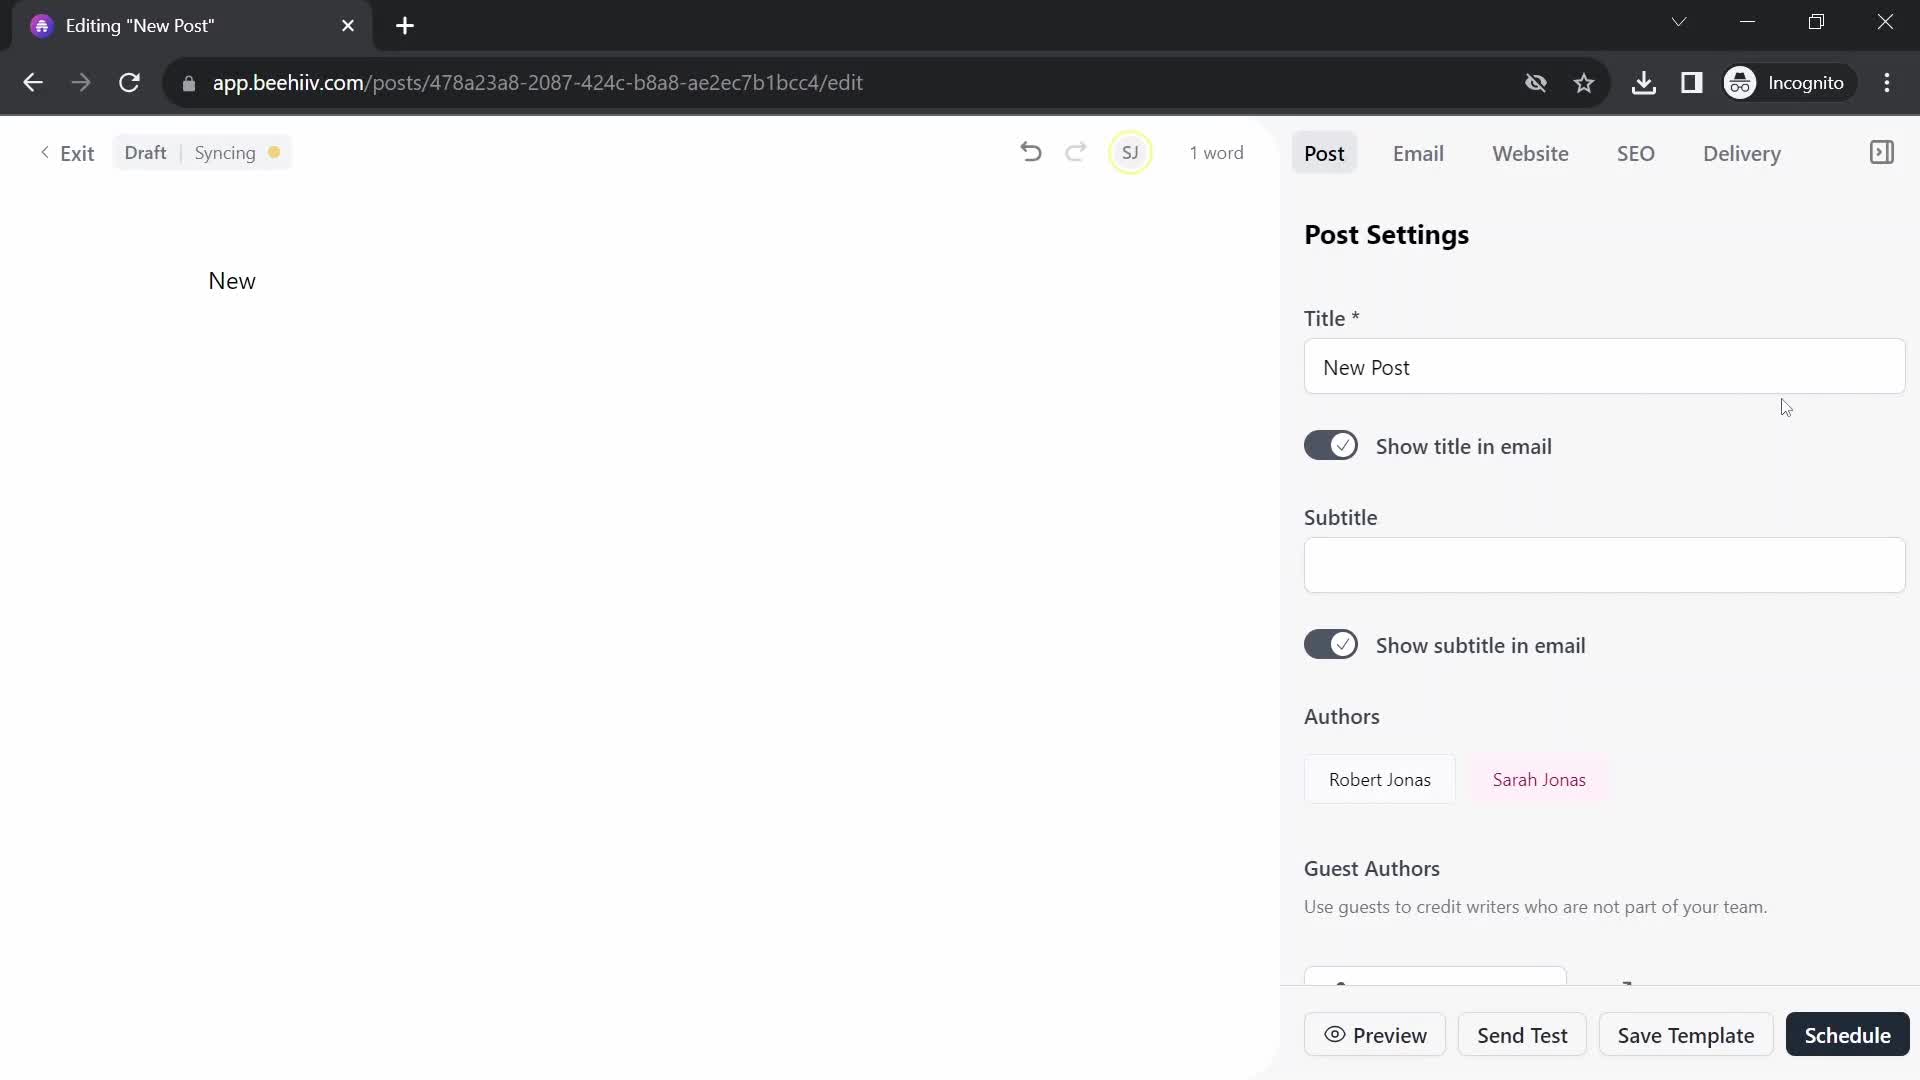Viewport: 1920px width, 1080px height.
Task: Click the undo arrow icon
Action: click(1030, 153)
